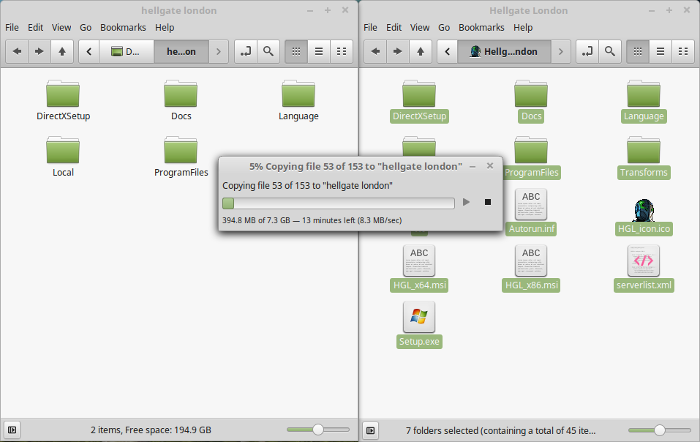Screen dimensions: 700x442
Task: Select DirectXSetup folder in right window
Action: 419,100
